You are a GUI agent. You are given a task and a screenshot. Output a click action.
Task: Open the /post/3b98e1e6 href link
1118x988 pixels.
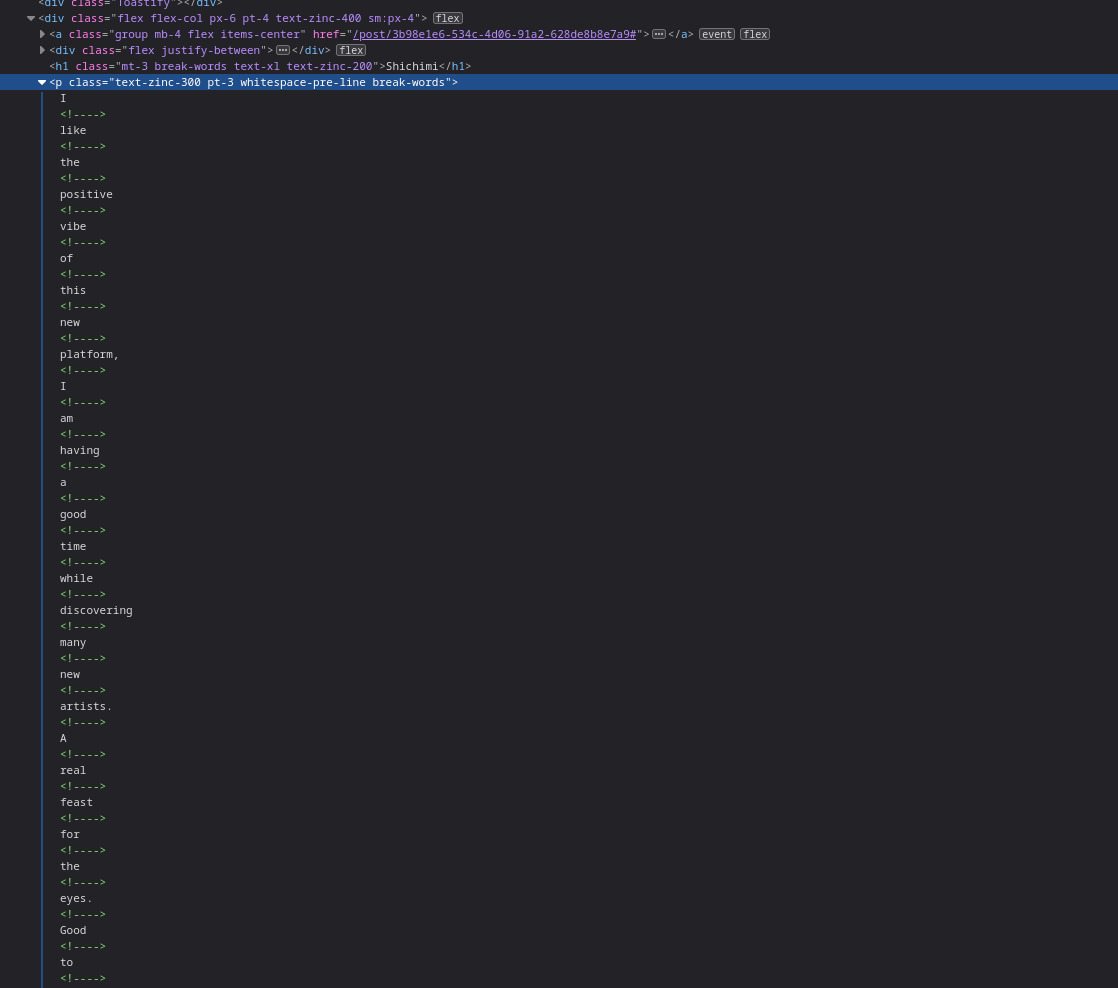point(494,34)
